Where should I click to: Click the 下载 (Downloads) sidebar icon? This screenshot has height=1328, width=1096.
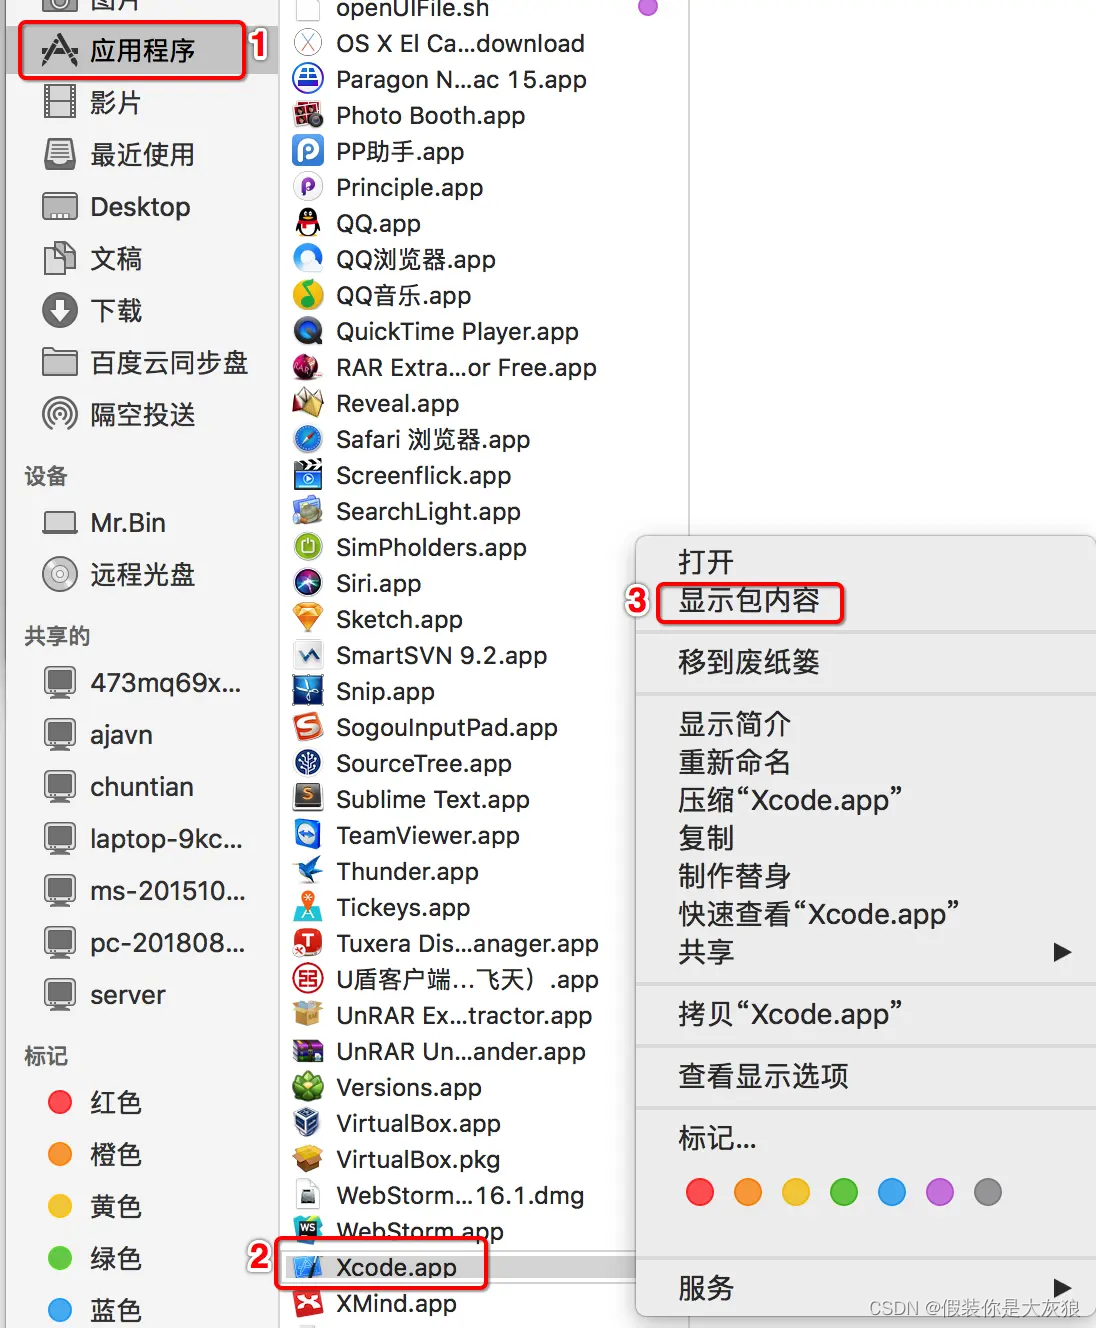tap(60, 310)
